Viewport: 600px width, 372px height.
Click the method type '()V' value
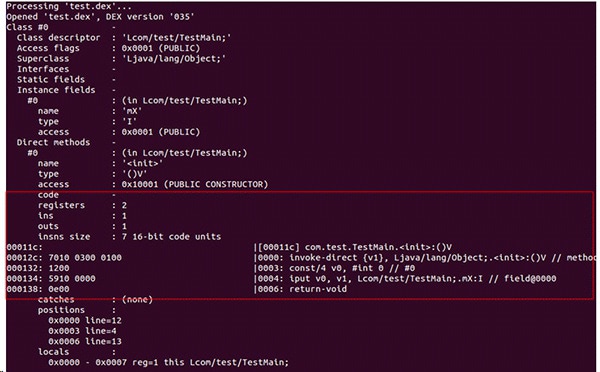pos(135,174)
